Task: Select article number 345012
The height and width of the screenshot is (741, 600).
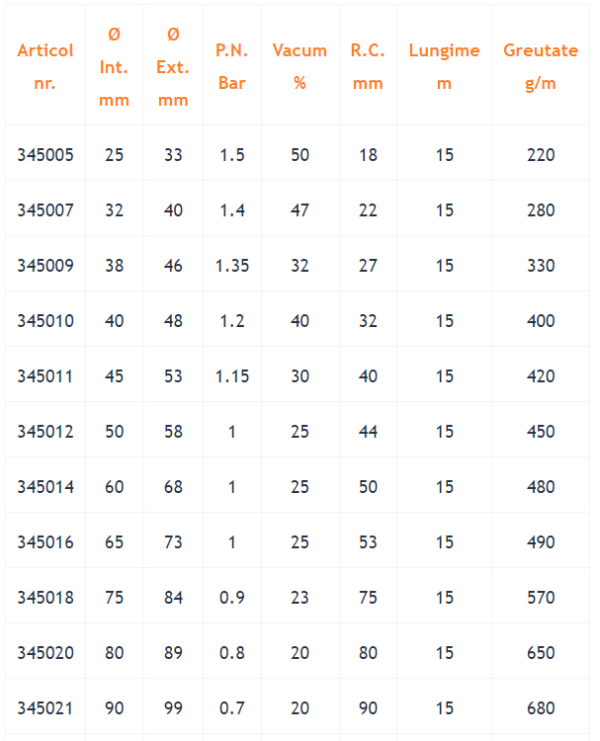Action: tap(45, 431)
